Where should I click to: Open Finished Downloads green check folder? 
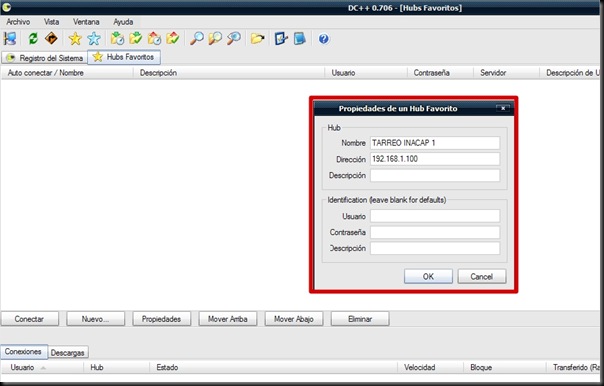tap(136, 39)
